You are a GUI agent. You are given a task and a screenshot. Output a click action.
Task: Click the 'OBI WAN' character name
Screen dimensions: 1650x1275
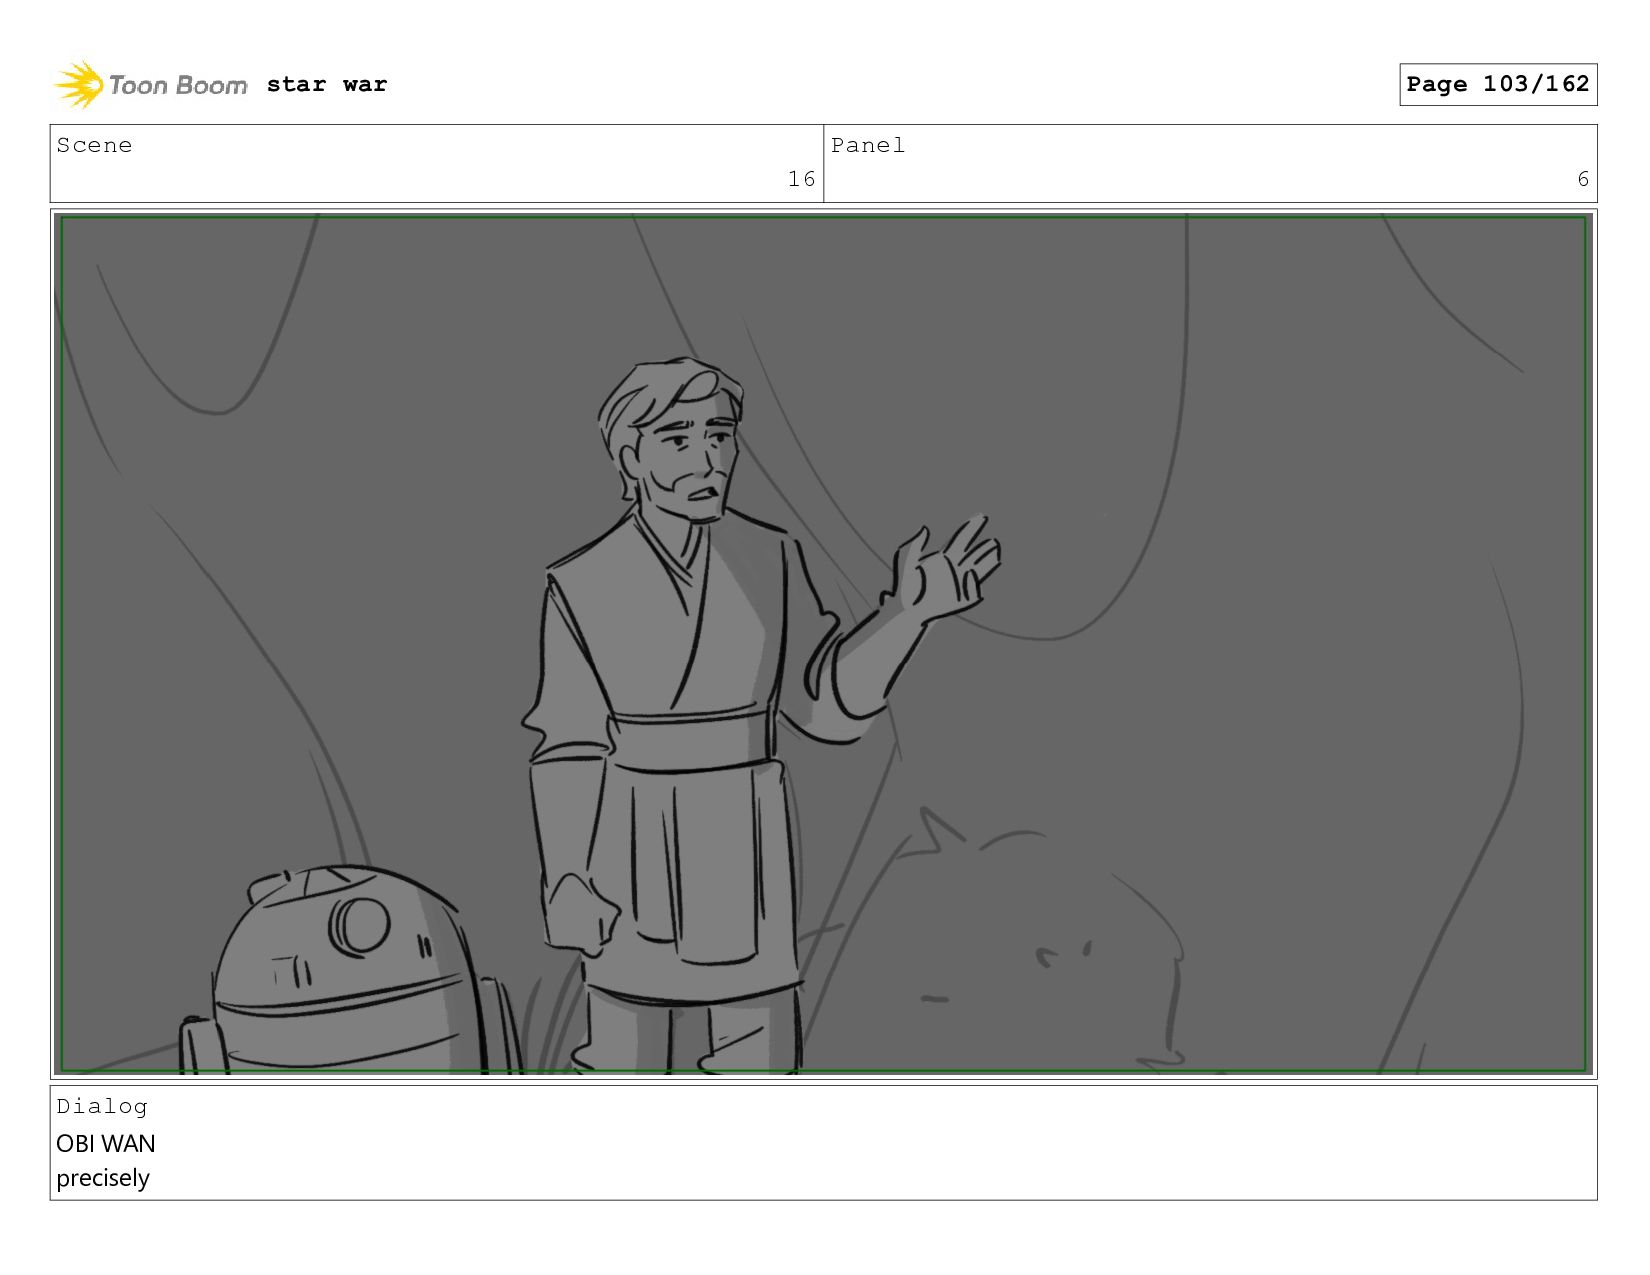pyautogui.click(x=106, y=1143)
